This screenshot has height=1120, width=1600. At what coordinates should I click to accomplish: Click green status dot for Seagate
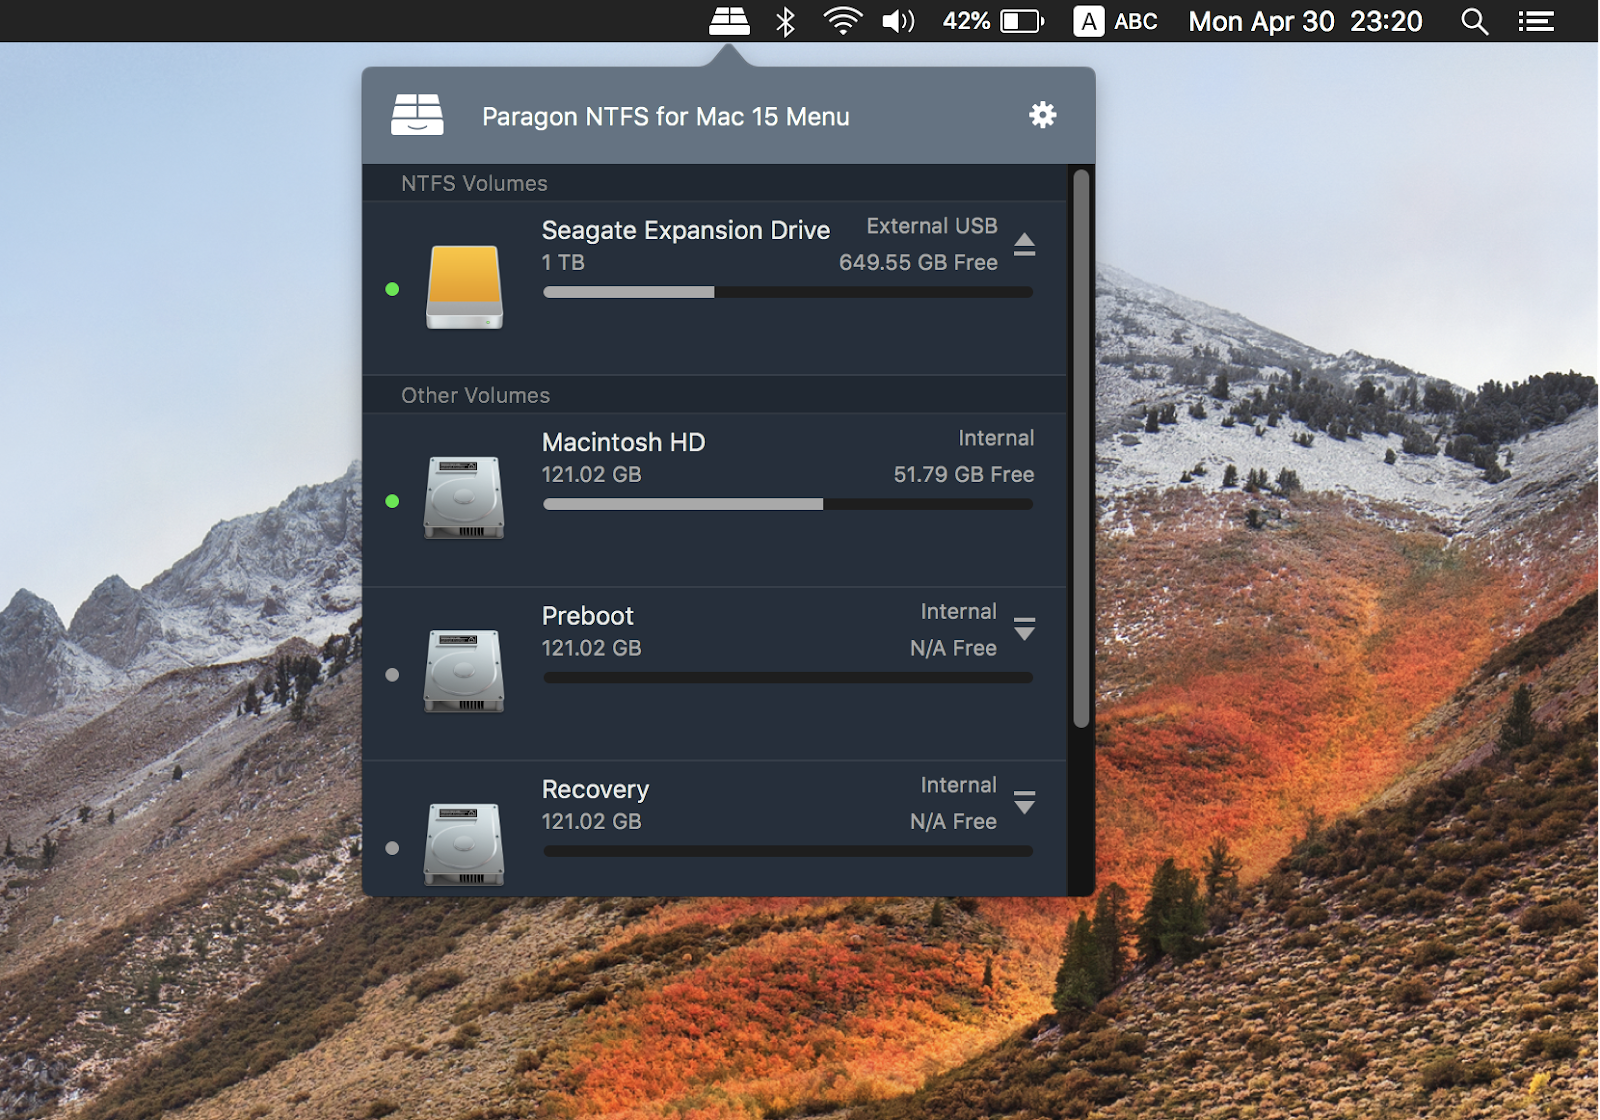click(x=392, y=289)
